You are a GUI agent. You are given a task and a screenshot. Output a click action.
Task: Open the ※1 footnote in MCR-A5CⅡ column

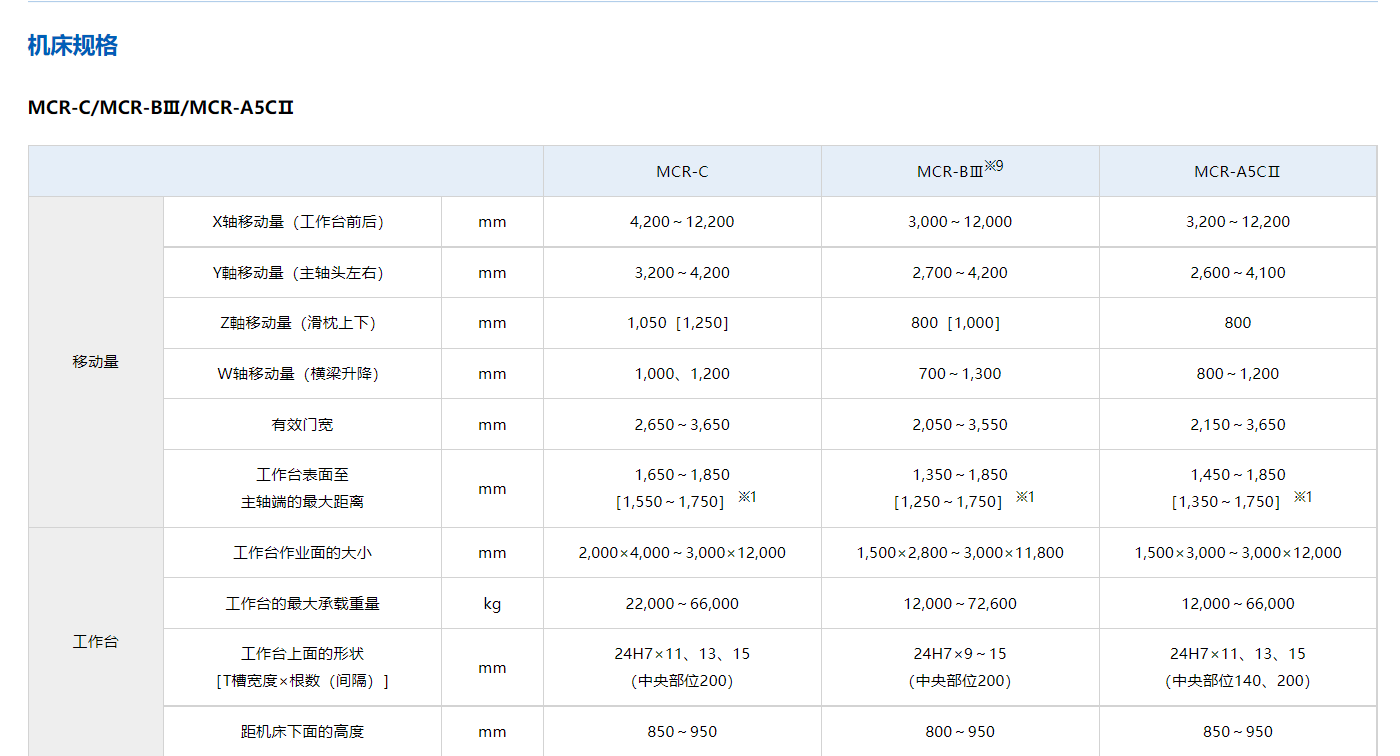[1303, 497]
